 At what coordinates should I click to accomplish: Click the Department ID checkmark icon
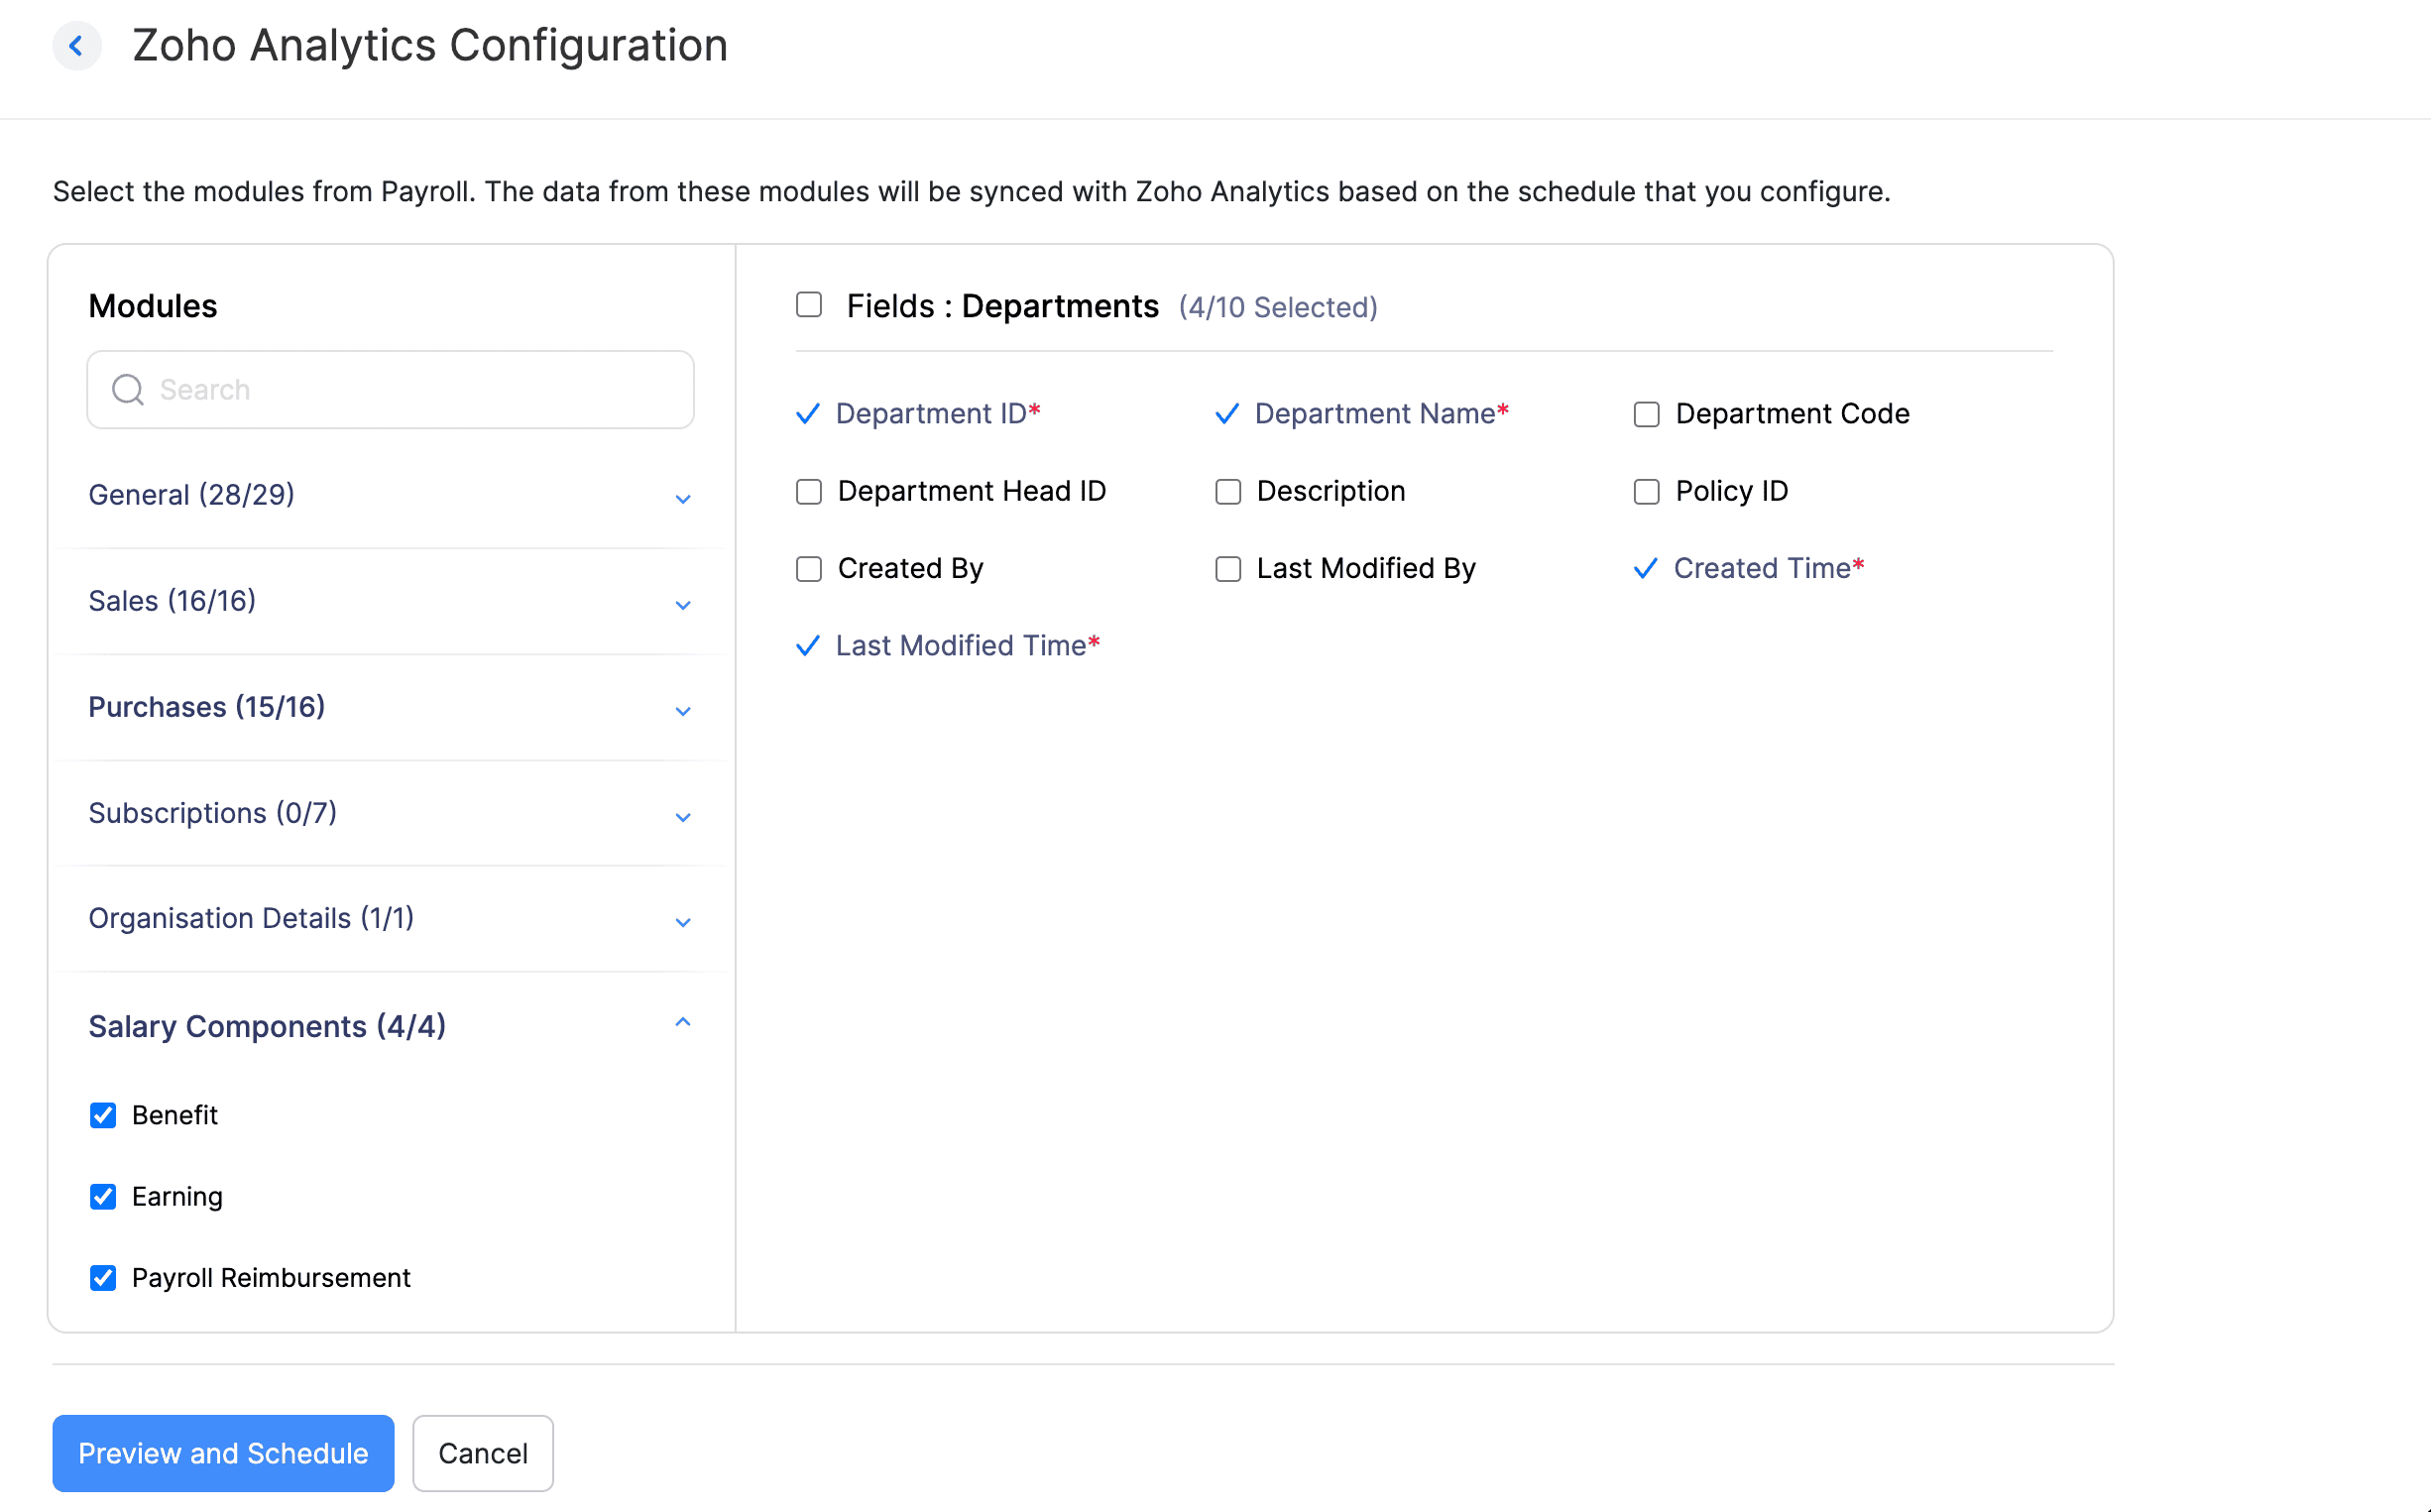808,414
